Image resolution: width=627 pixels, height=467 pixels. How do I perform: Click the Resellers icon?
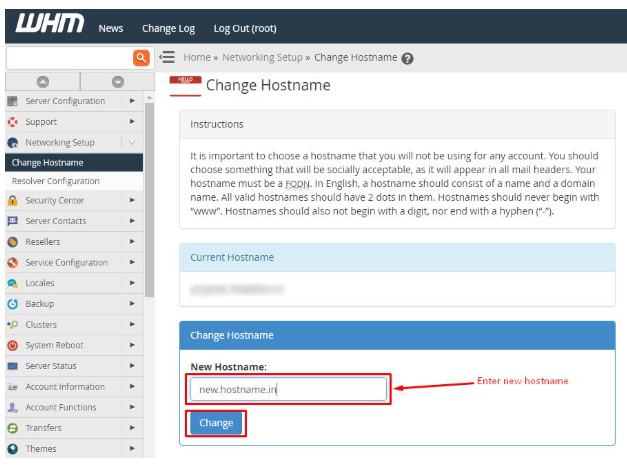[x=12, y=242]
